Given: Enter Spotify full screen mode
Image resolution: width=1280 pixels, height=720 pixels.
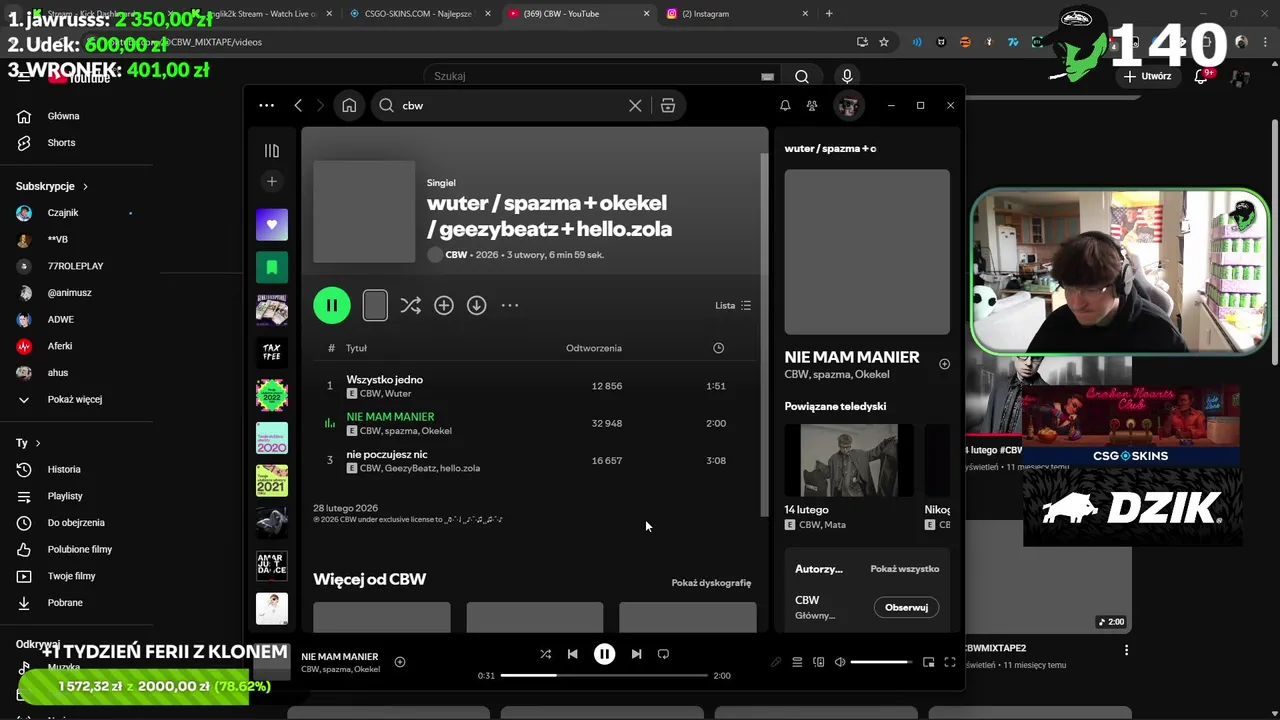Looking at the screenshot, I should point(950,662).
